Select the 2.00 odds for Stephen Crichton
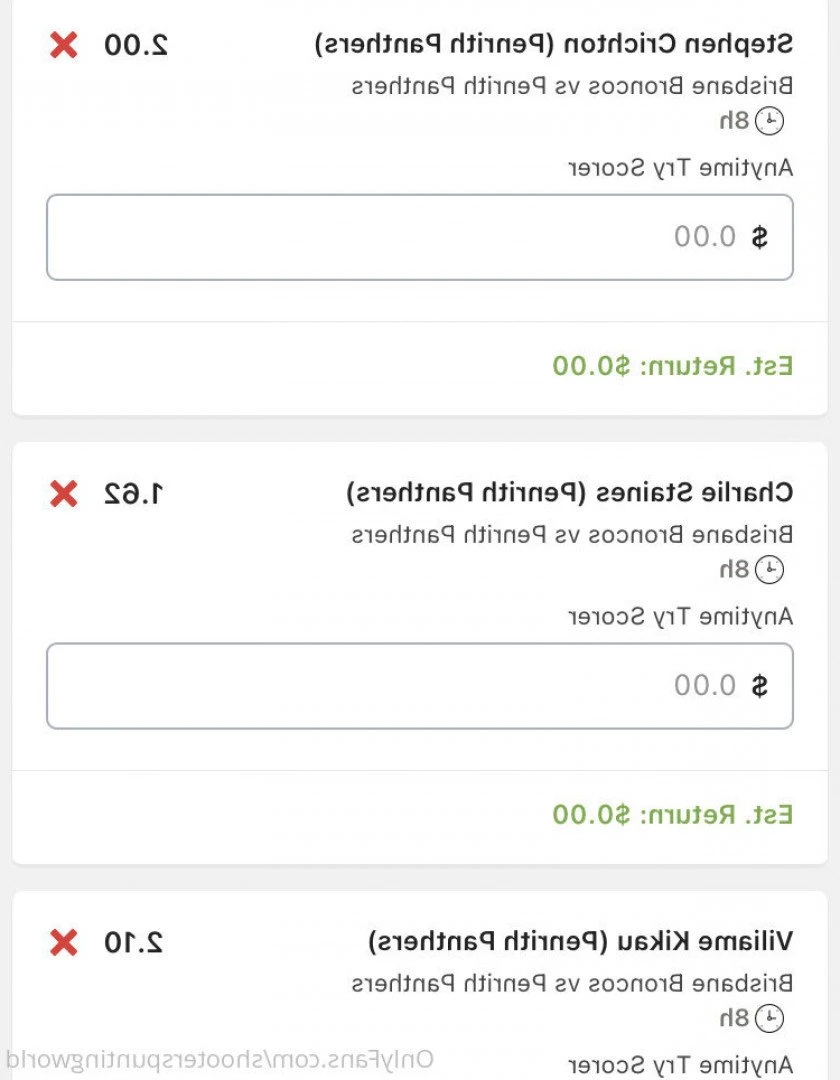The width and height of the screenshot is (840, 1080). (x=136, y=45)
